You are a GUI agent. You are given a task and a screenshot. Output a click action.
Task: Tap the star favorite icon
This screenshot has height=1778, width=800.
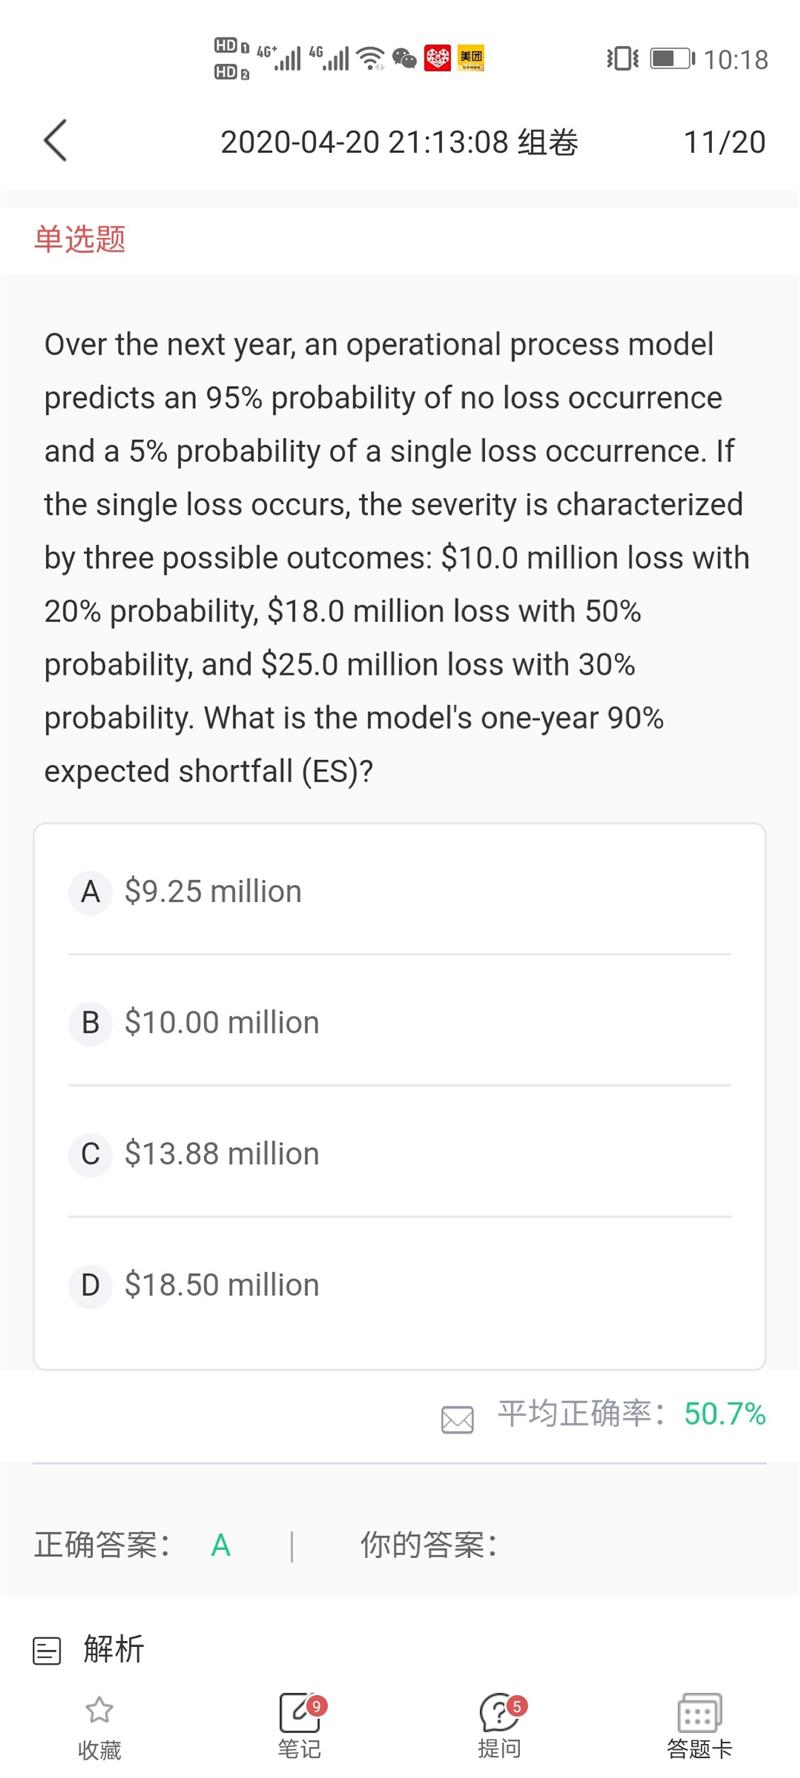click(x=99, y=1711)
